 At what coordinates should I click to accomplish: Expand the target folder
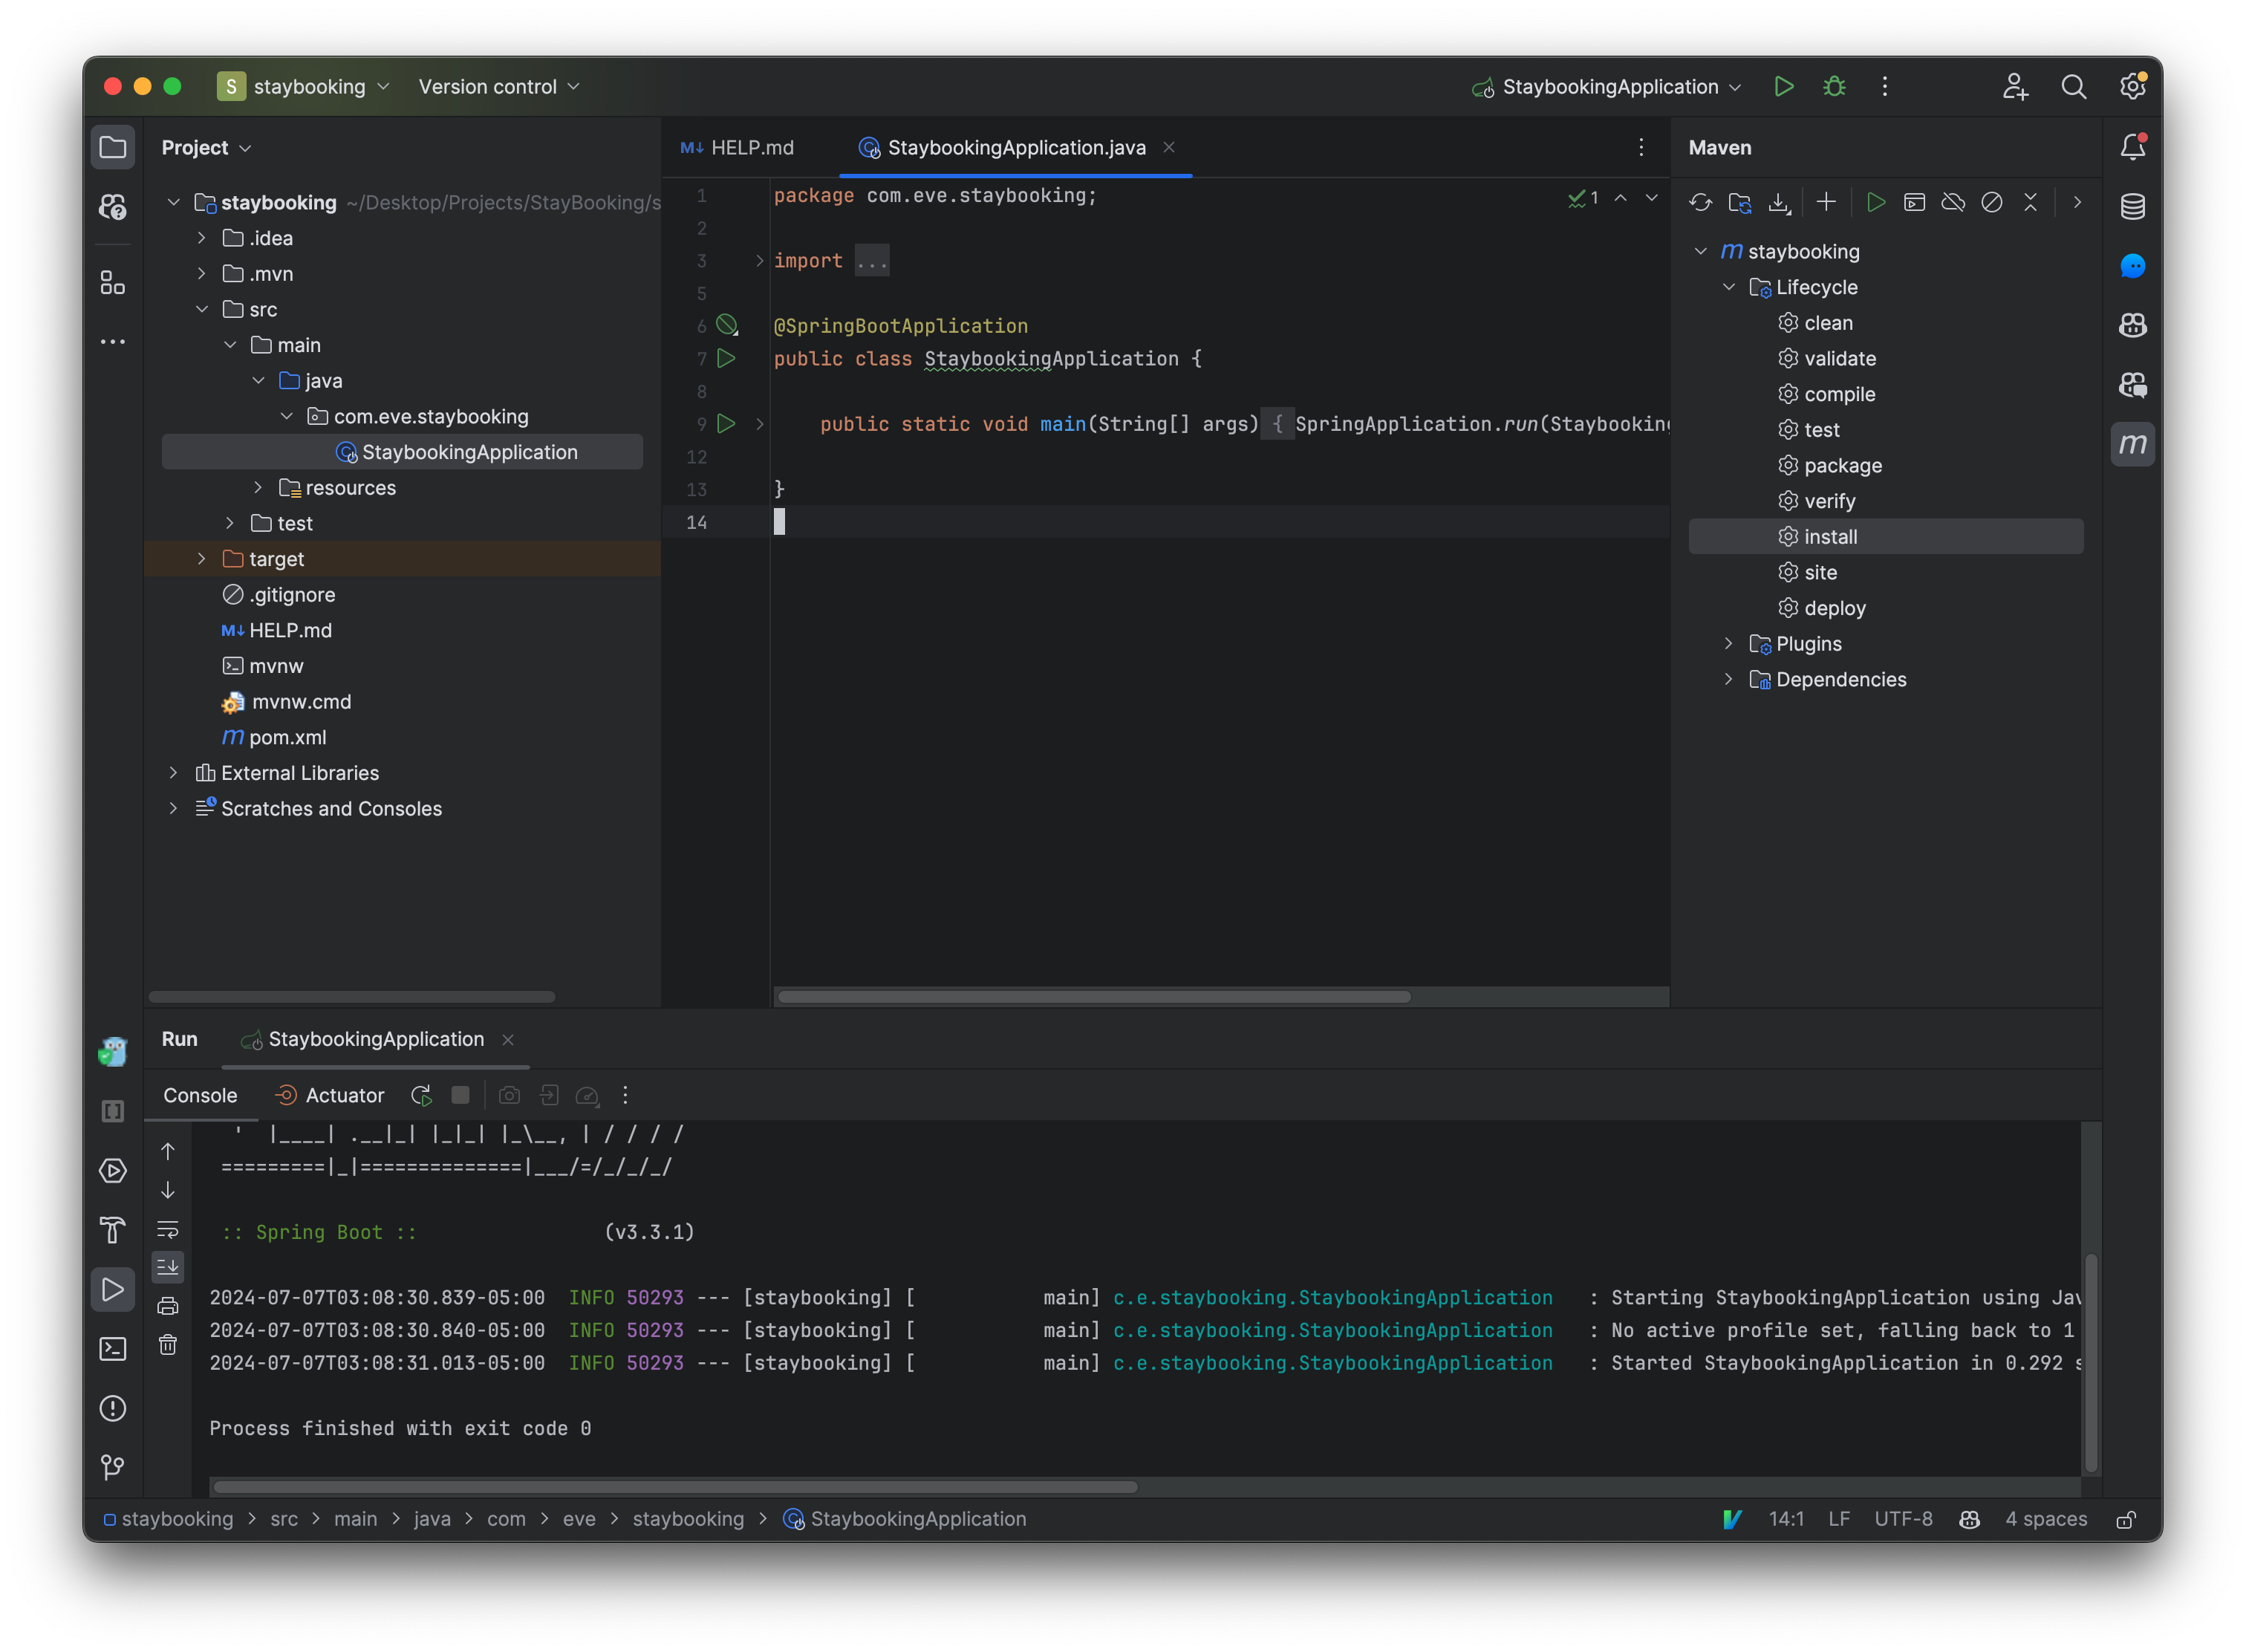pos(201,559)
